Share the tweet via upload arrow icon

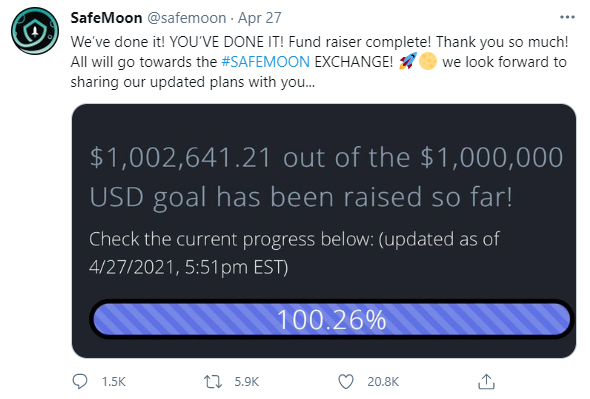[486, 381]
